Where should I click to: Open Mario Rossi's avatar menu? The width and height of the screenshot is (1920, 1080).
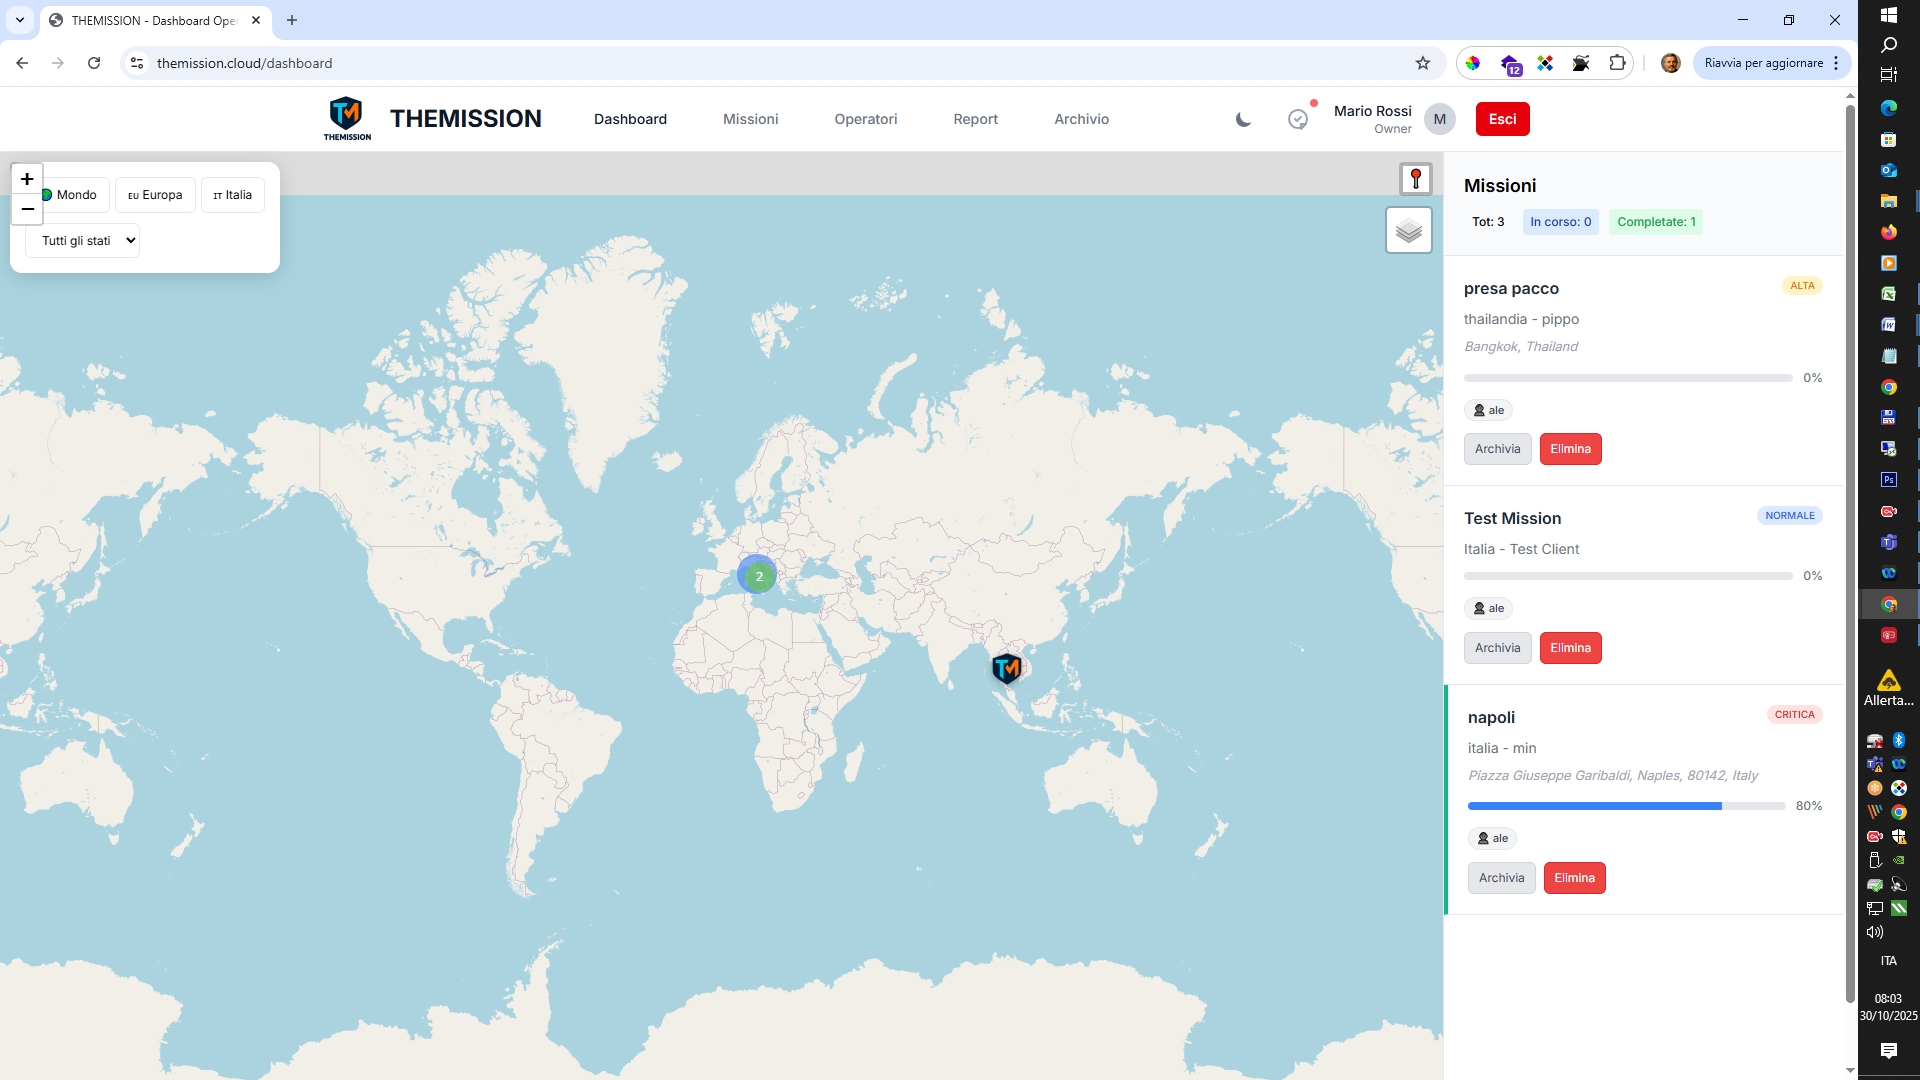[x=1440, y=119]
